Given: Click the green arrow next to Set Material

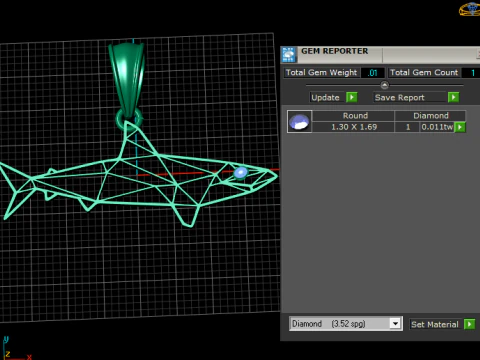Looking at the screenshot, I should click(469, 324).
